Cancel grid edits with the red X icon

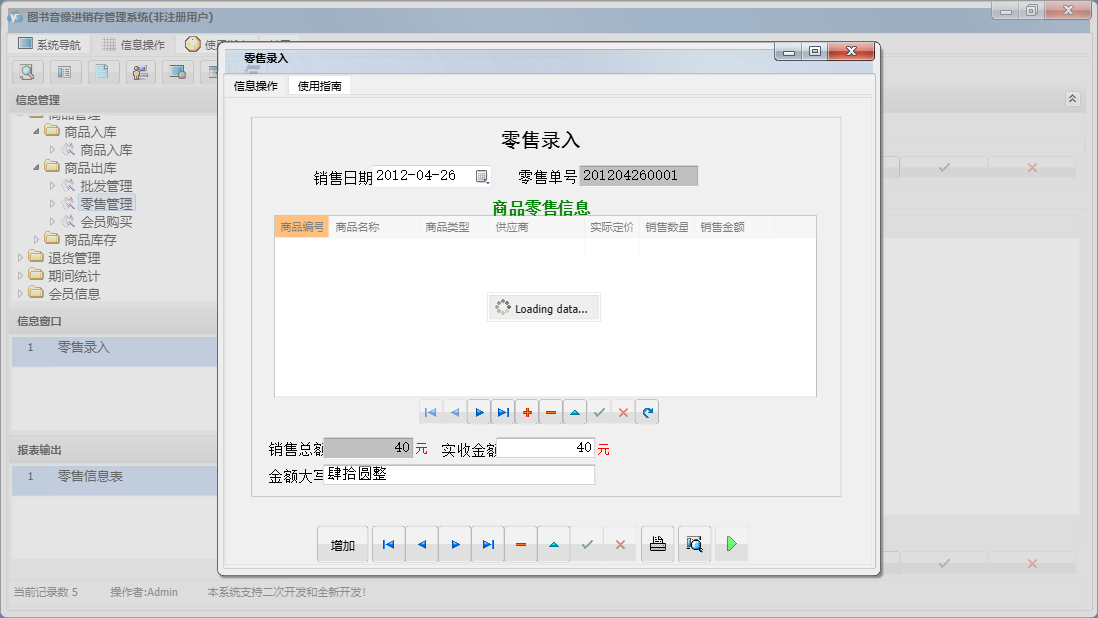click(x=623, y=411)
